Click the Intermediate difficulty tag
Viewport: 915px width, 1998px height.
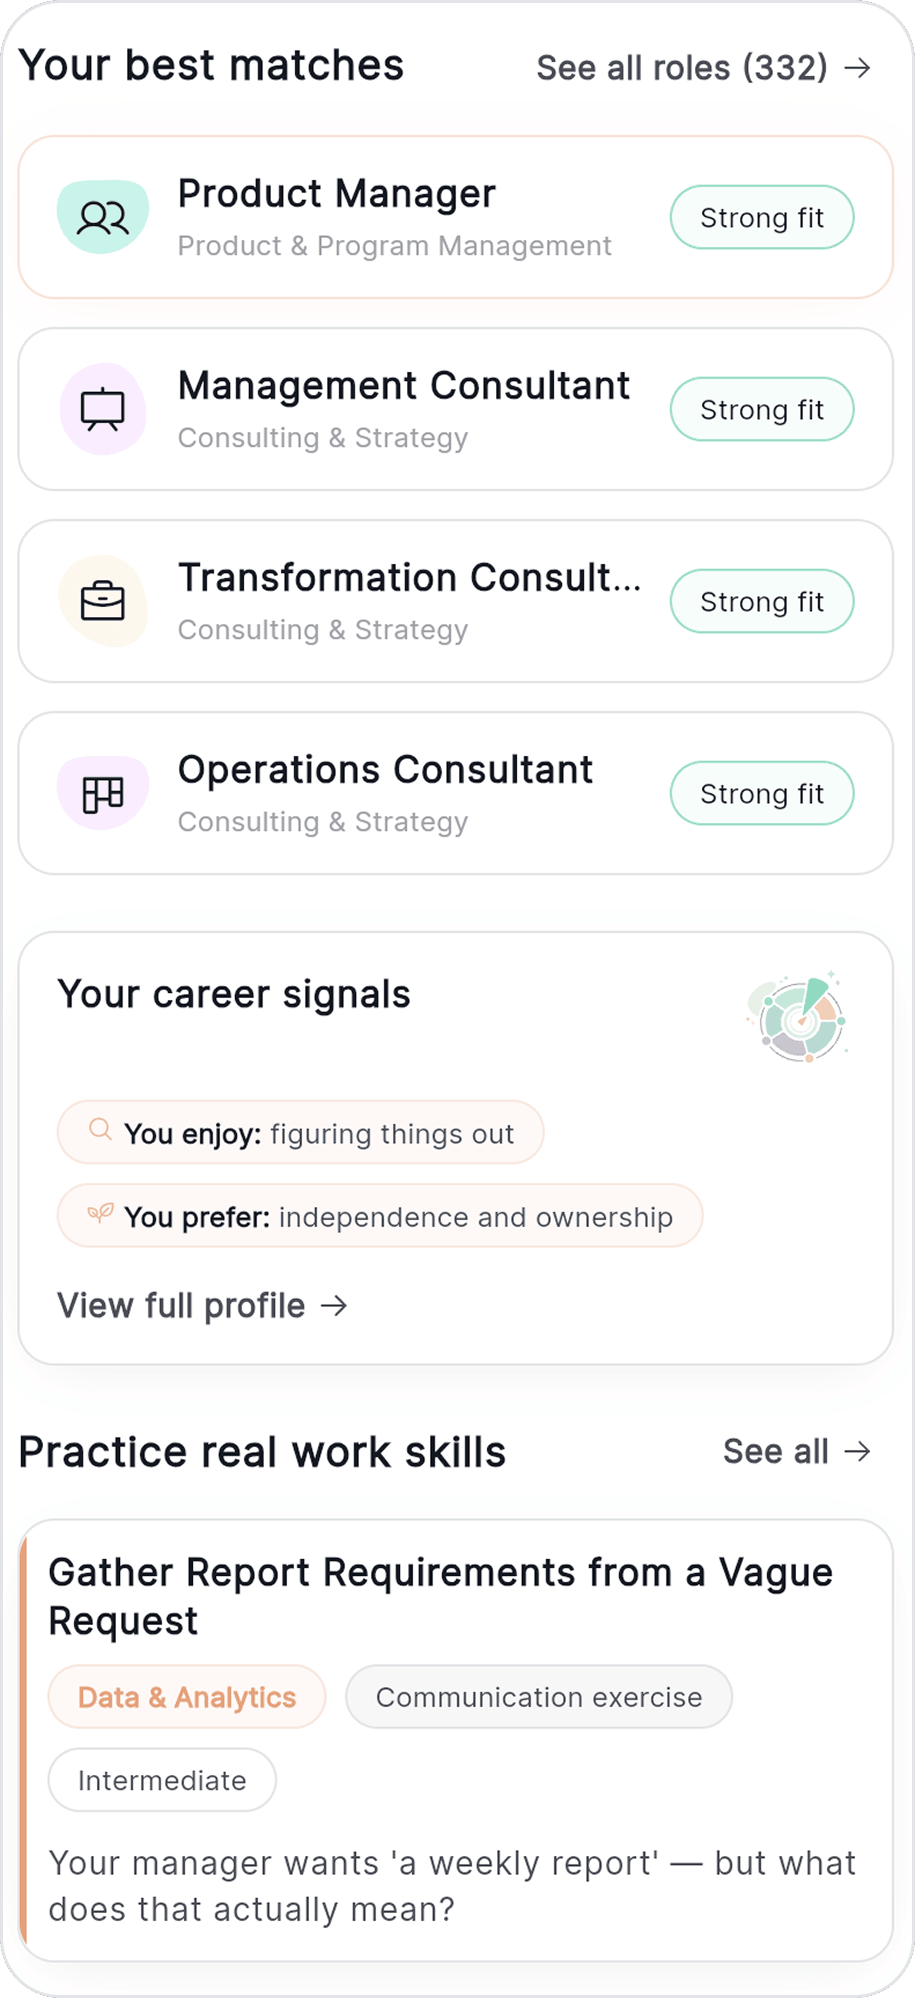coord(161,1779)
